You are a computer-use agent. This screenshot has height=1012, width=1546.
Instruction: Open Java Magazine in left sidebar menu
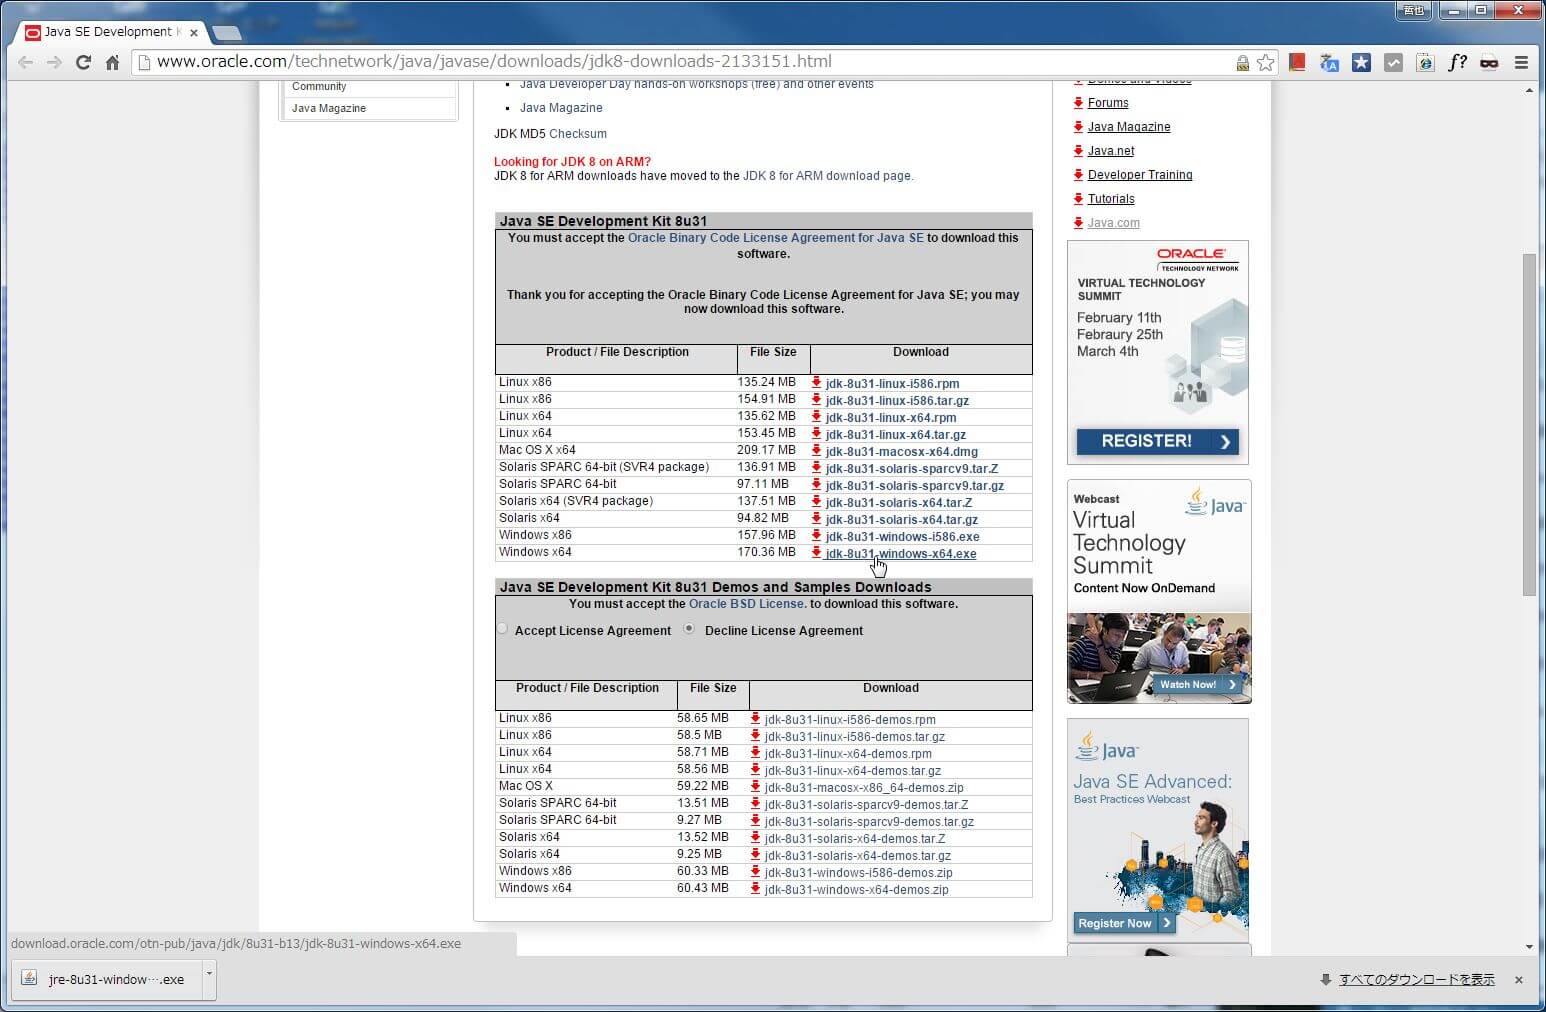[329, 108]
